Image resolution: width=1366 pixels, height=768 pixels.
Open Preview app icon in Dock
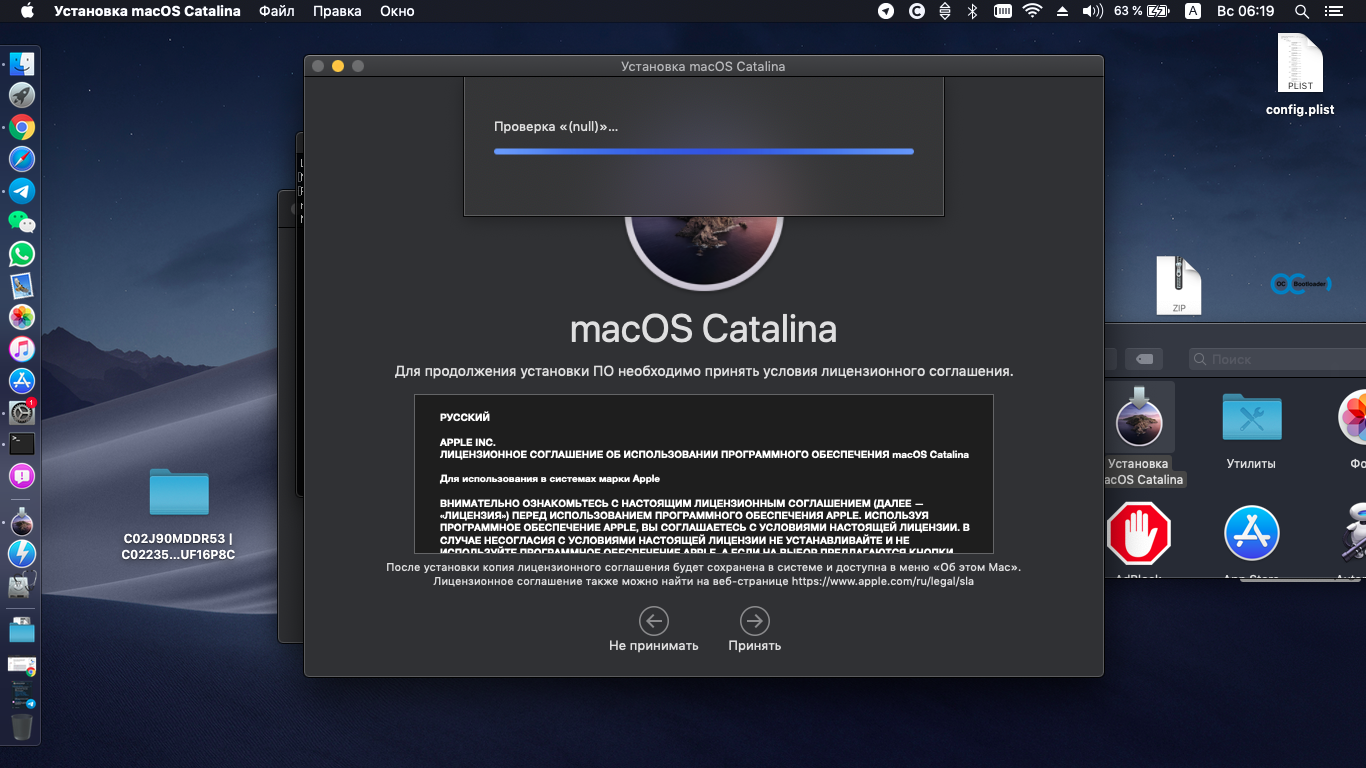click(x=22, y=285)
